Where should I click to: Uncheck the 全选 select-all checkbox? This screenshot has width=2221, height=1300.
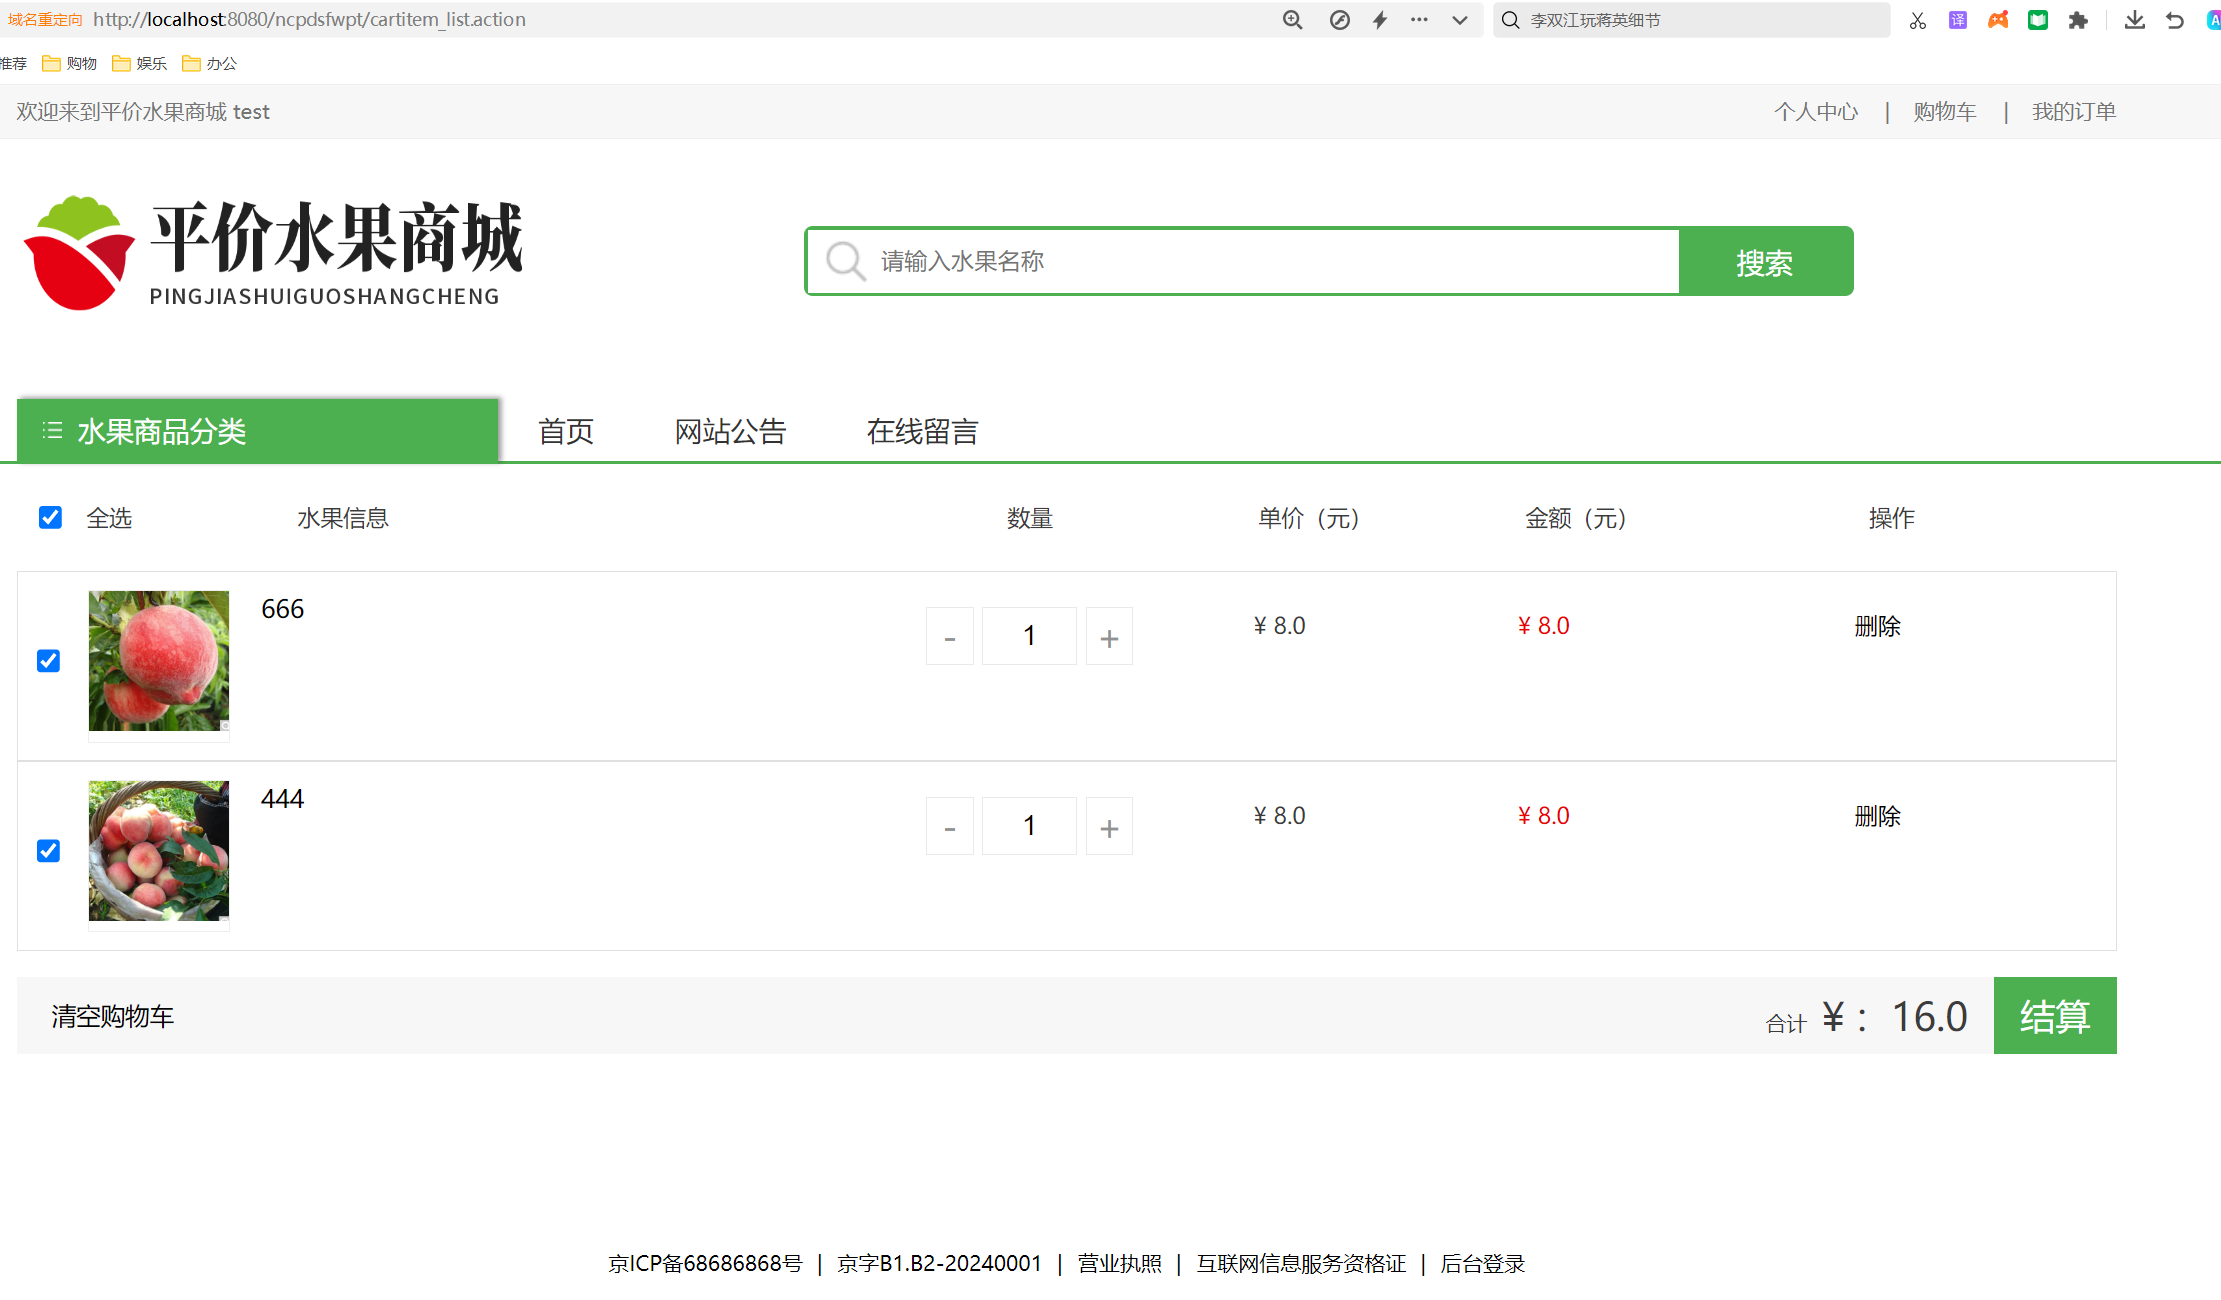tap(50, 517)
